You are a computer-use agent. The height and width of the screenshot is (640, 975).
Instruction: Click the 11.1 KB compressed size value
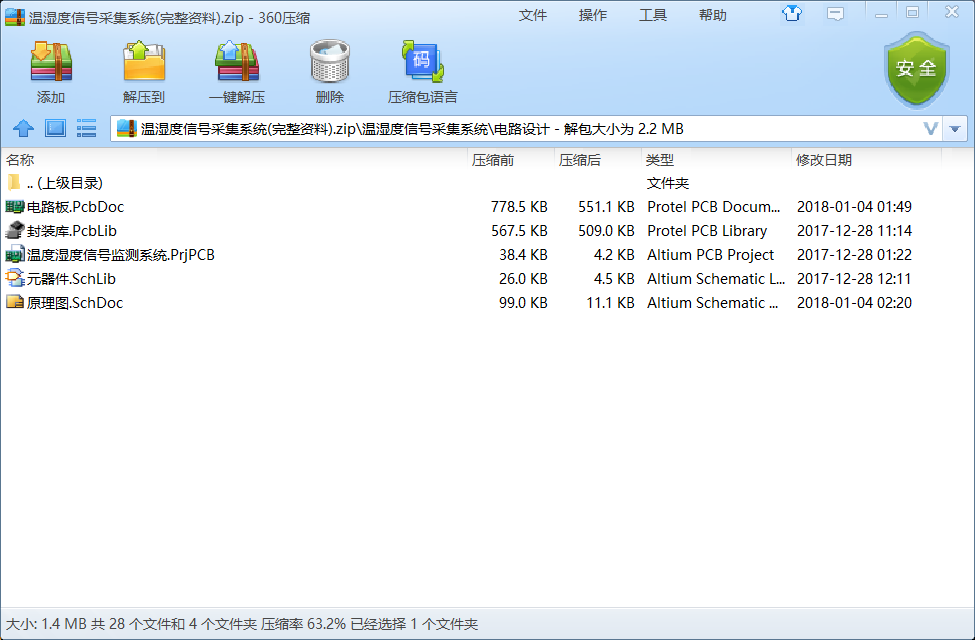click(x=610, y=303)
